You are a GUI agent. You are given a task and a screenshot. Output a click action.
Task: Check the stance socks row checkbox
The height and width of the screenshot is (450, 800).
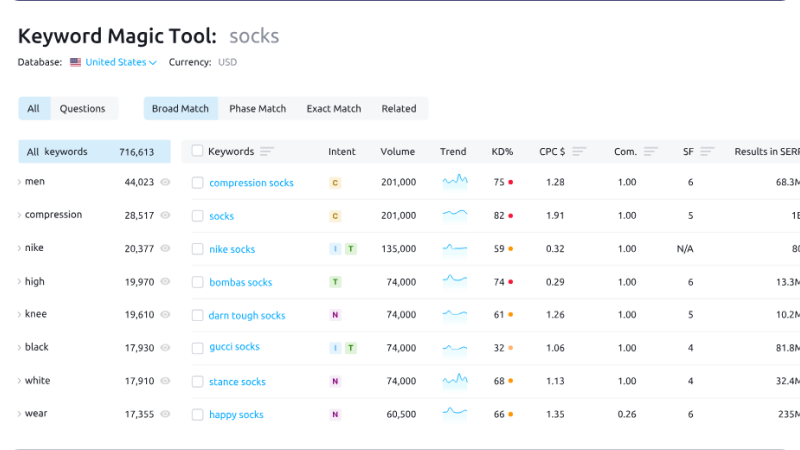pyautogui.click(x=197, y=382)
